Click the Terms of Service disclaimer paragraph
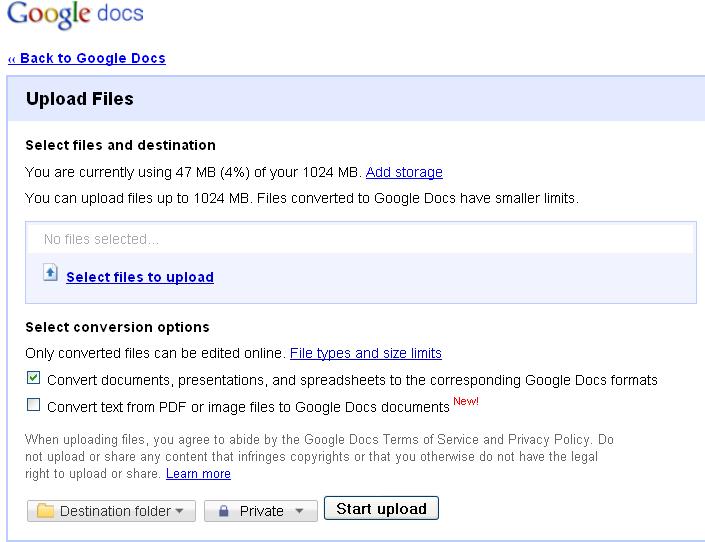The image size is (705, 542). tap(319, 456)
